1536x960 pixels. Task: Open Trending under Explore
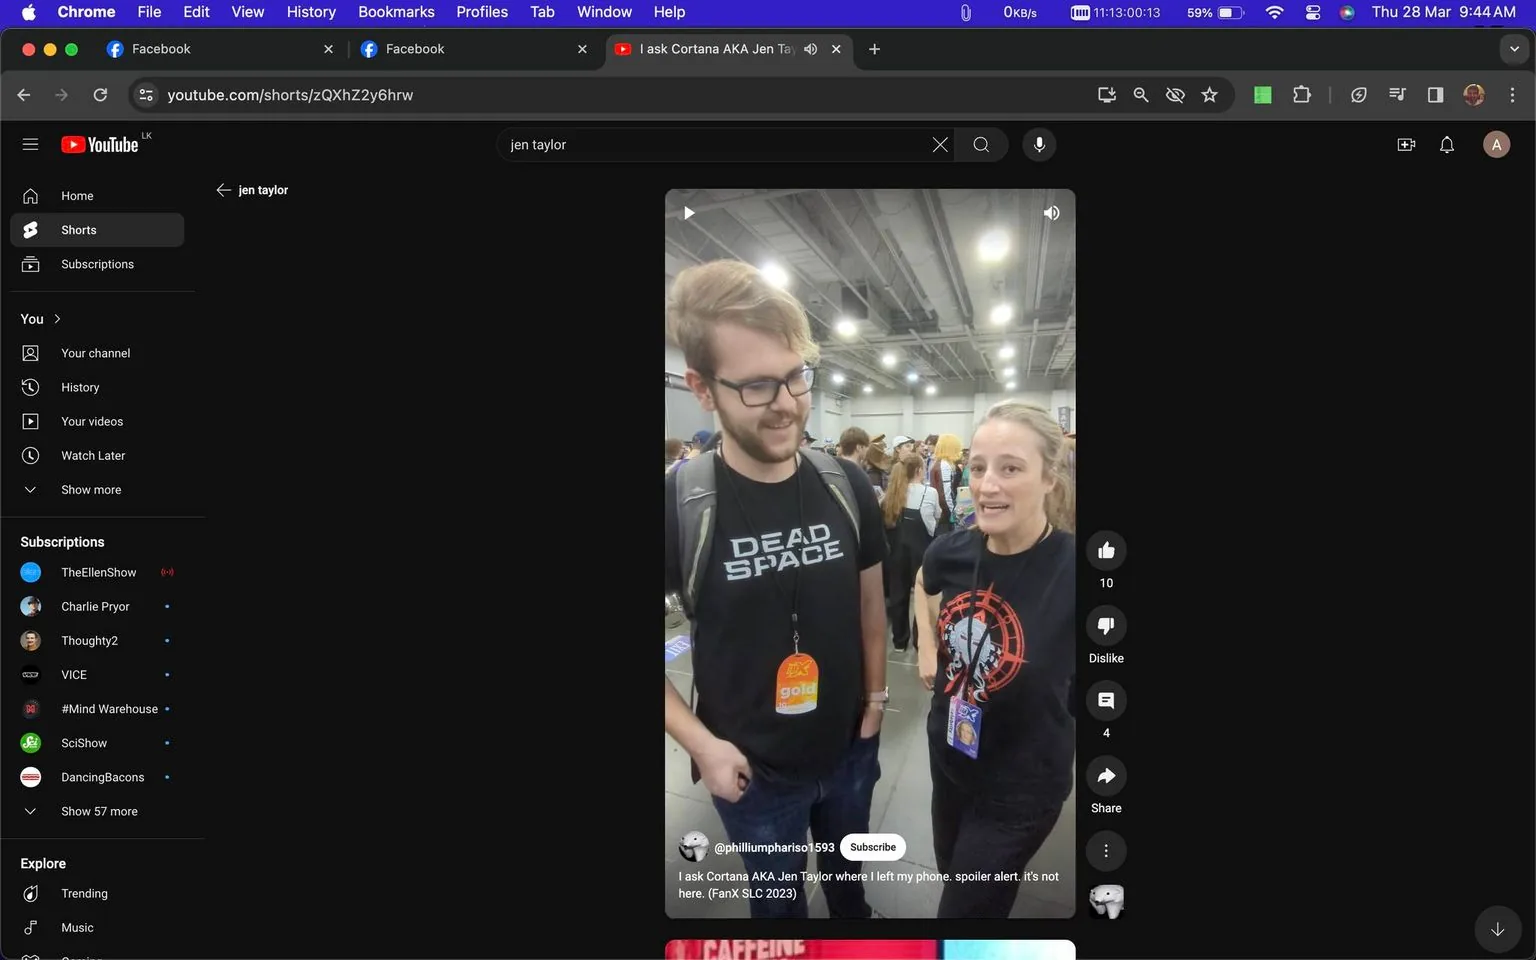click(x=84, y=893)
